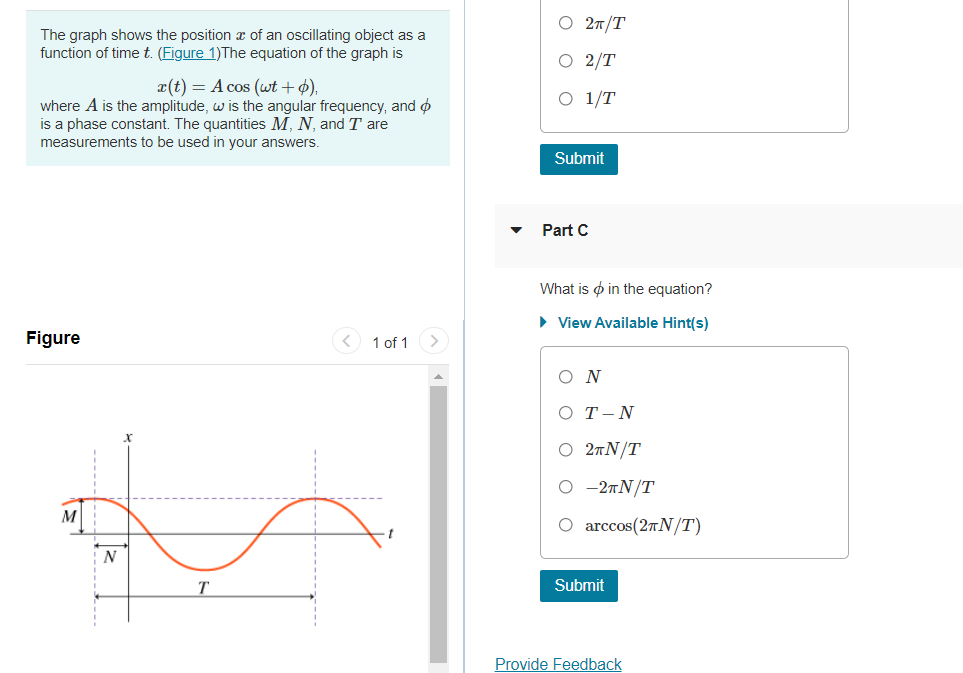Screen dimensions: 963x673
Task: Select the 2π/T answer option
Action: [565, 22]
